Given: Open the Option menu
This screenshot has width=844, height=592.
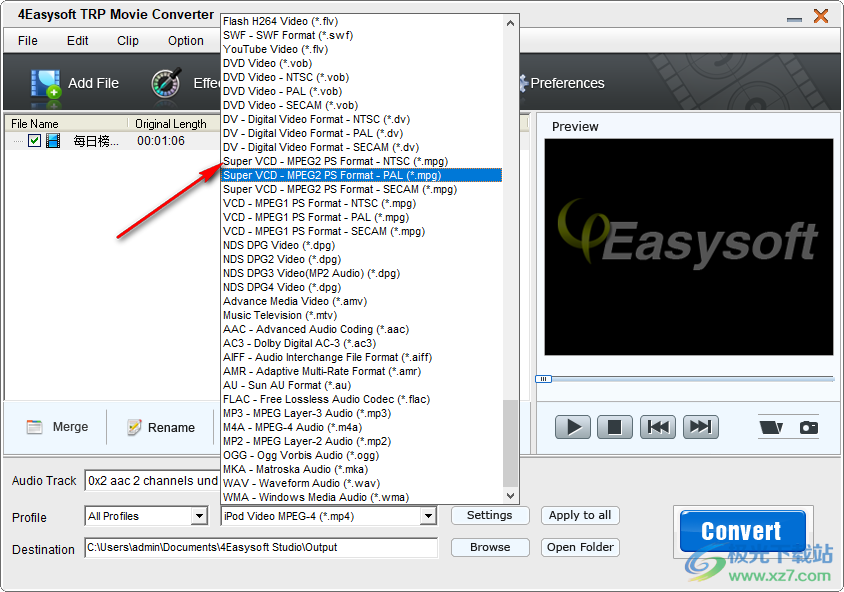Looking at the screenshot, I should [x=186, y=41].
